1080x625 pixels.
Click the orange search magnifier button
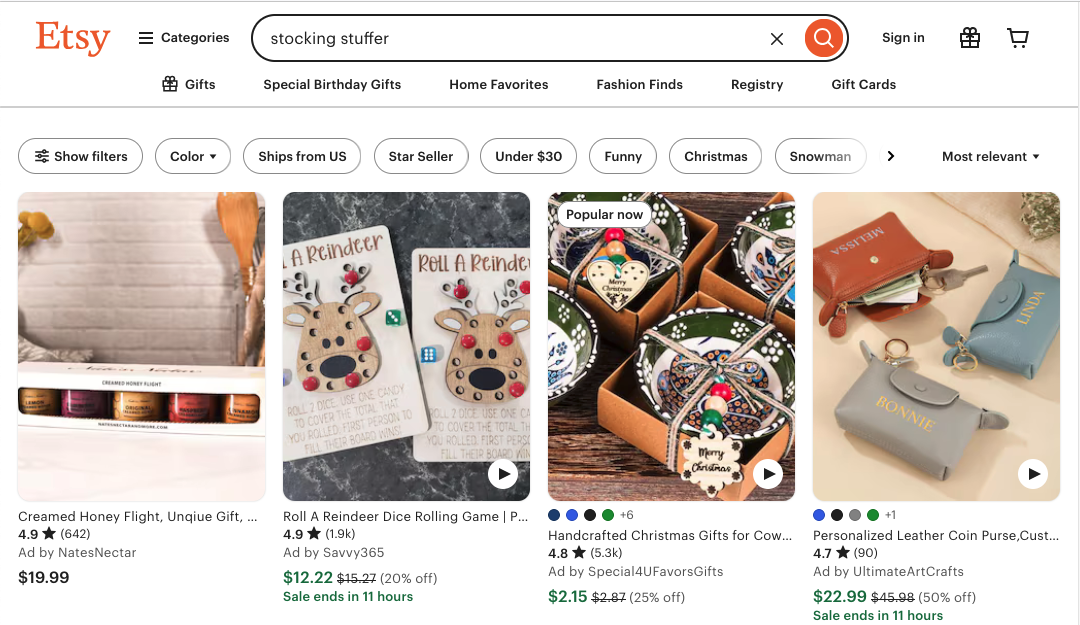(823, 39)
